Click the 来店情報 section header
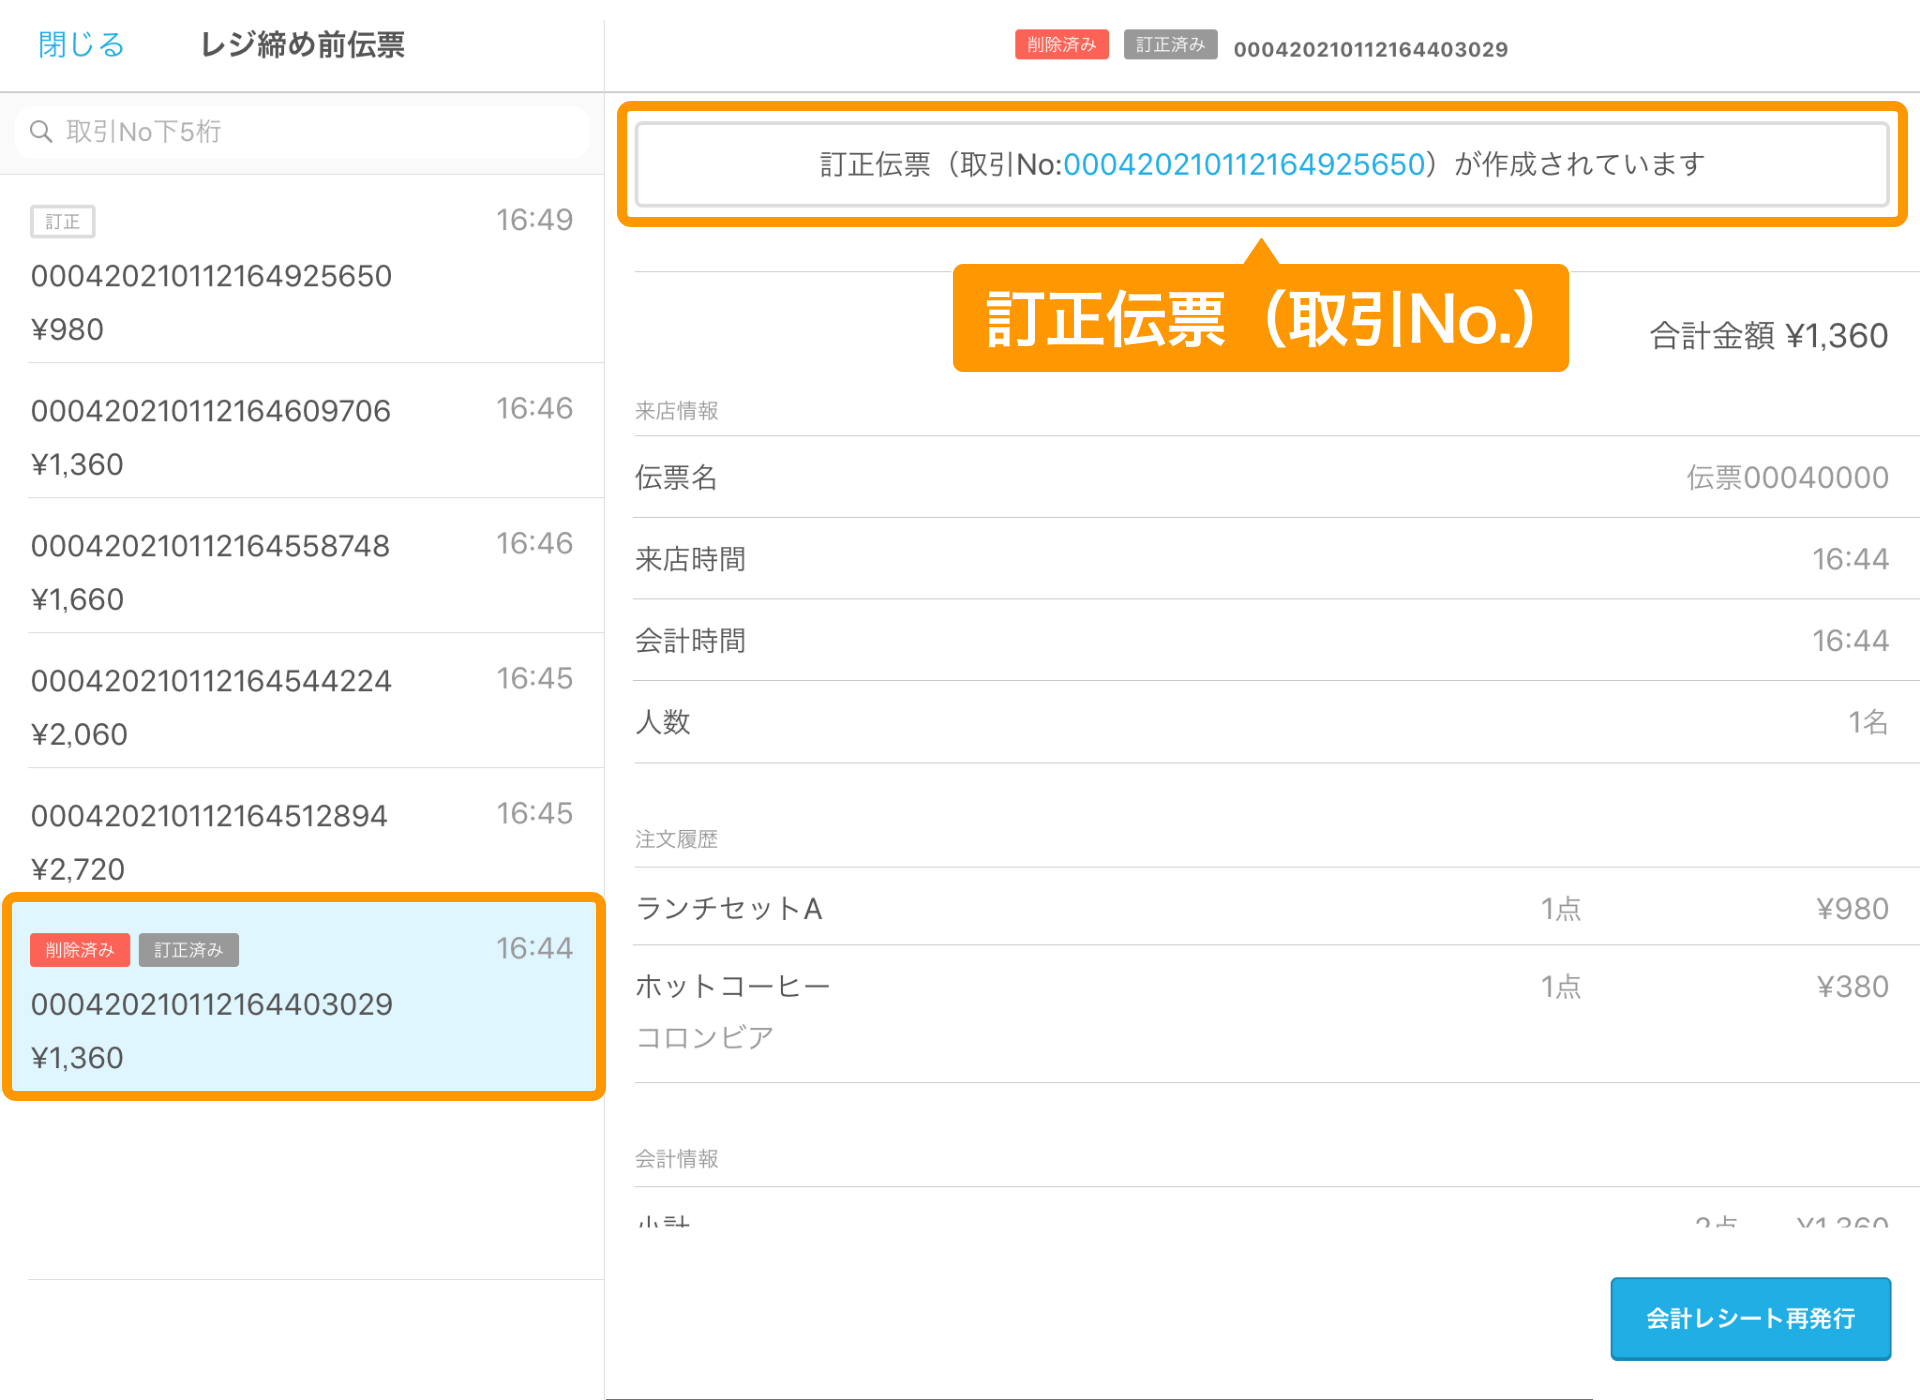Screen dimensions: 1920x1400 (676, 410)
